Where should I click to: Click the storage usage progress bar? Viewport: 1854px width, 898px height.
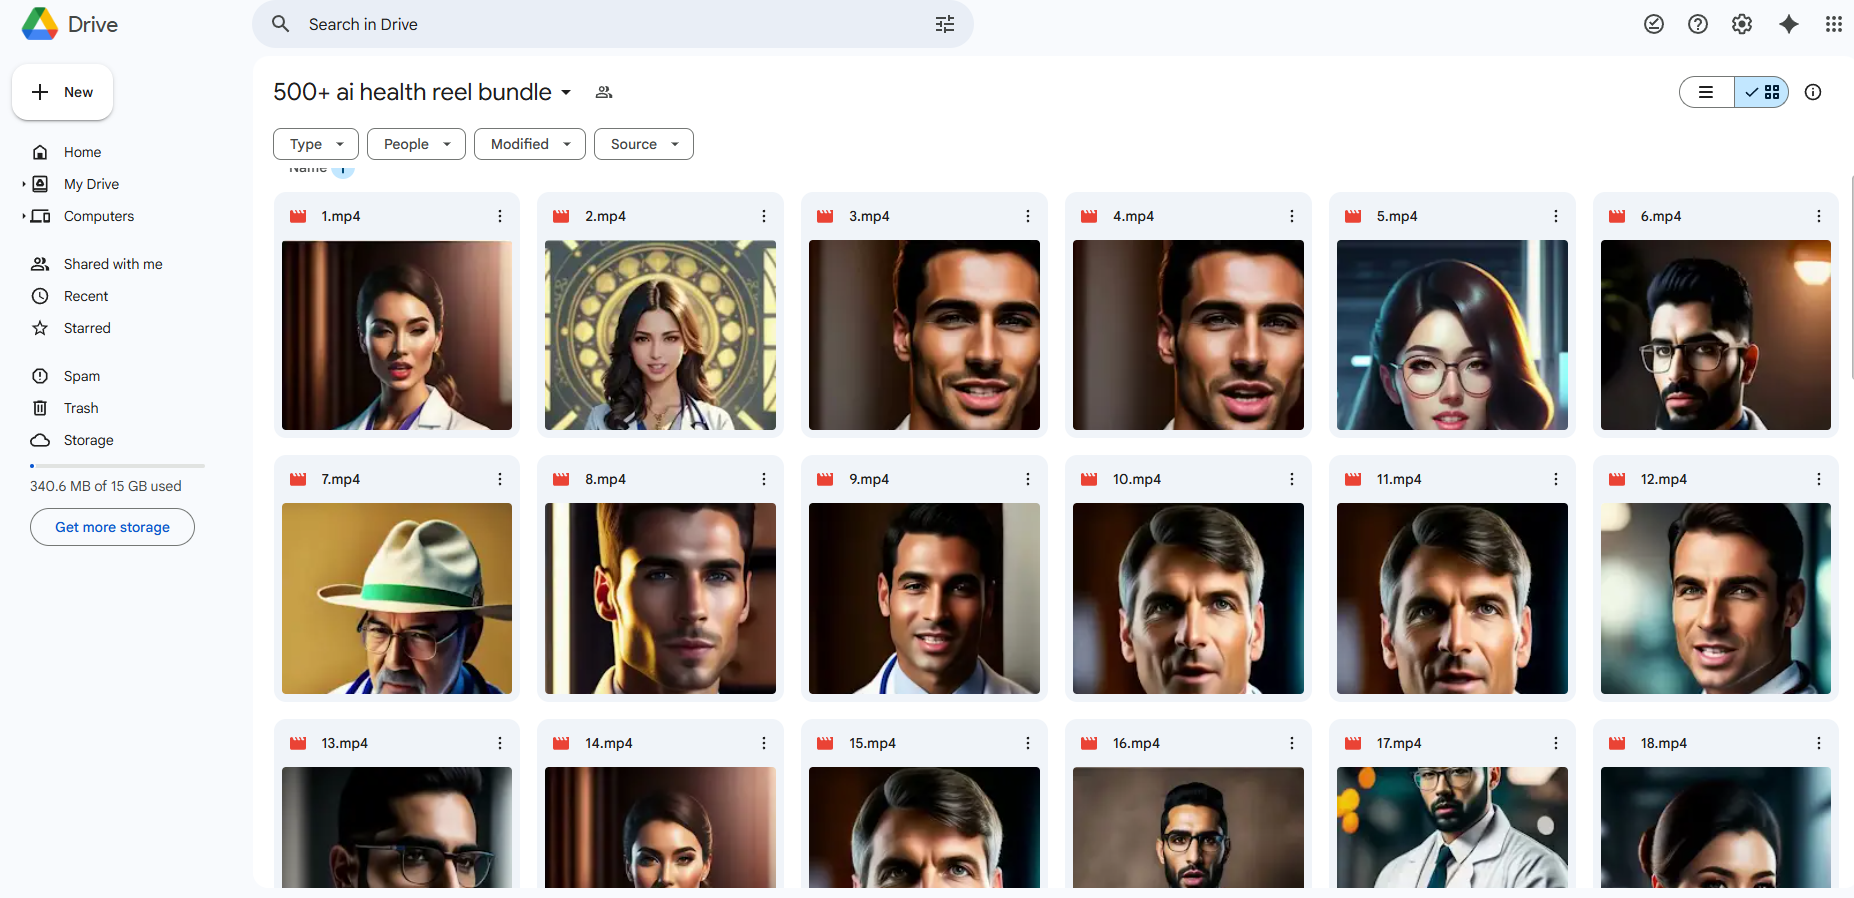click(x=117, y=466)
